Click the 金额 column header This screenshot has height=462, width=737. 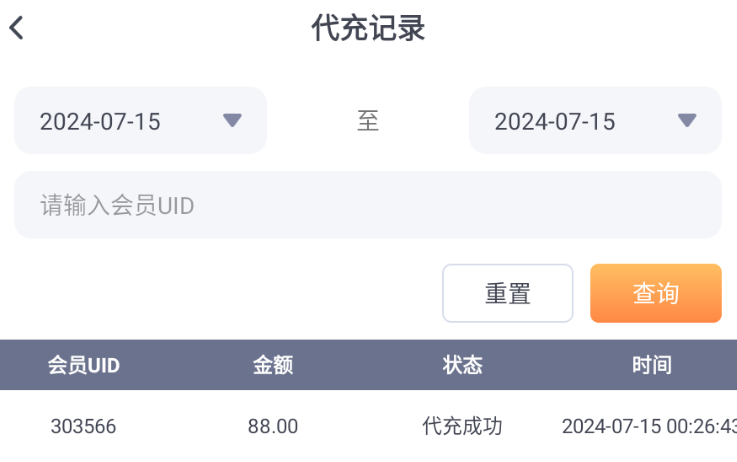(273, 365)
